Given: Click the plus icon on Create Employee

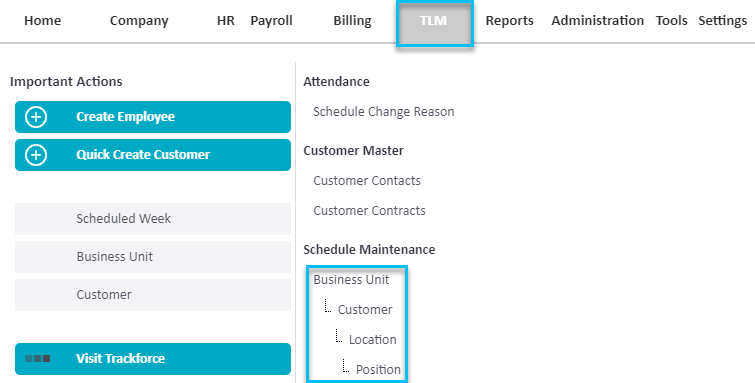Looking at the screenshot, I should point(36,117).
